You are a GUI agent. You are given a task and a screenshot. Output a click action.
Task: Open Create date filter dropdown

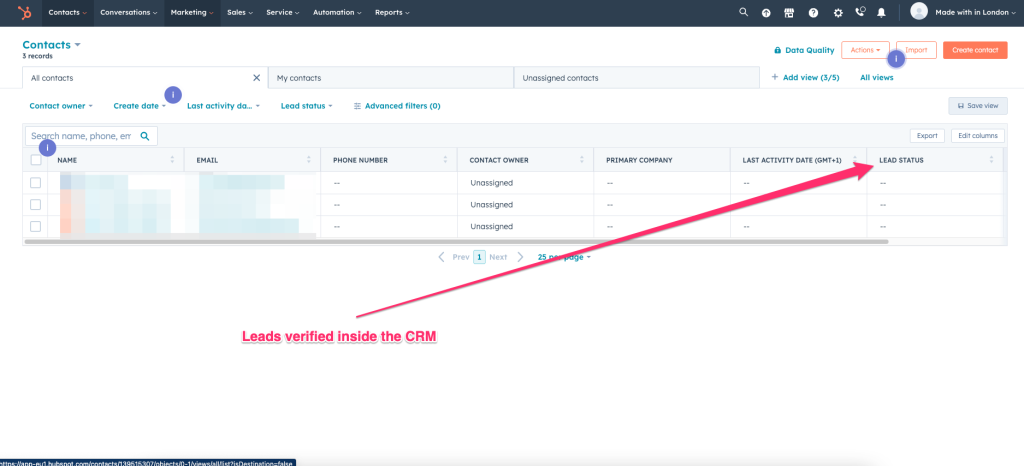point(140,106)
